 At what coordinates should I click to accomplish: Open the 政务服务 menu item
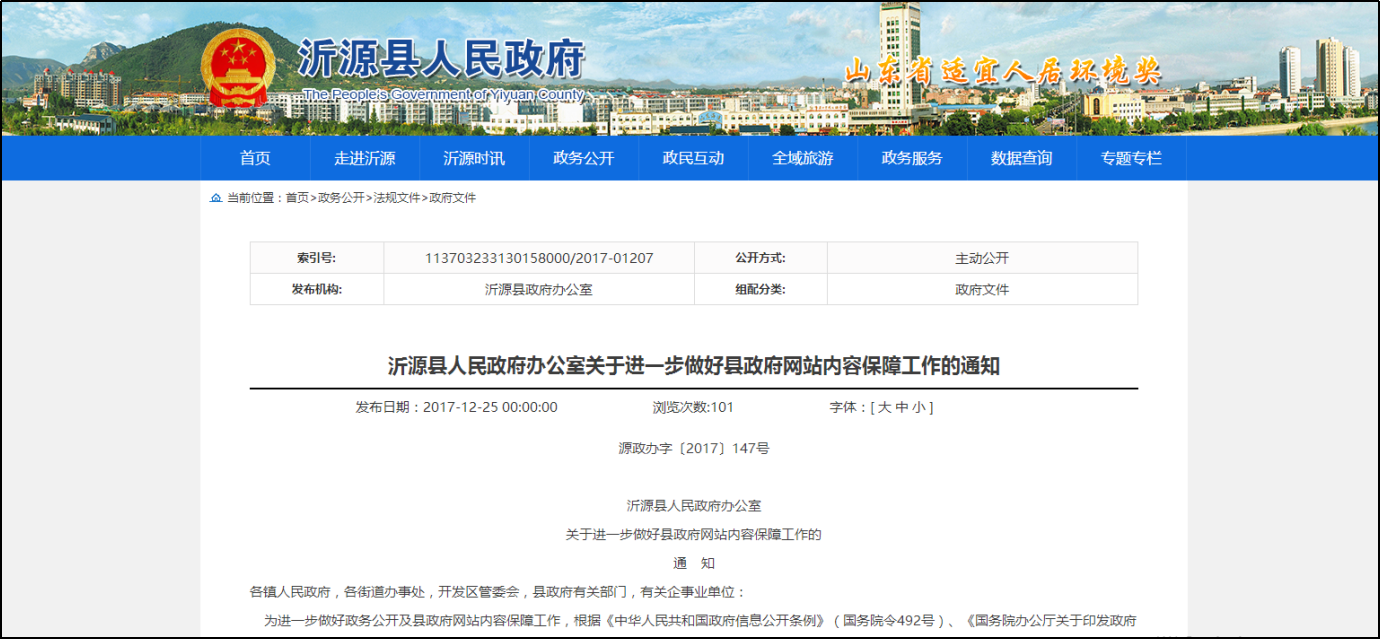point(912,158)
